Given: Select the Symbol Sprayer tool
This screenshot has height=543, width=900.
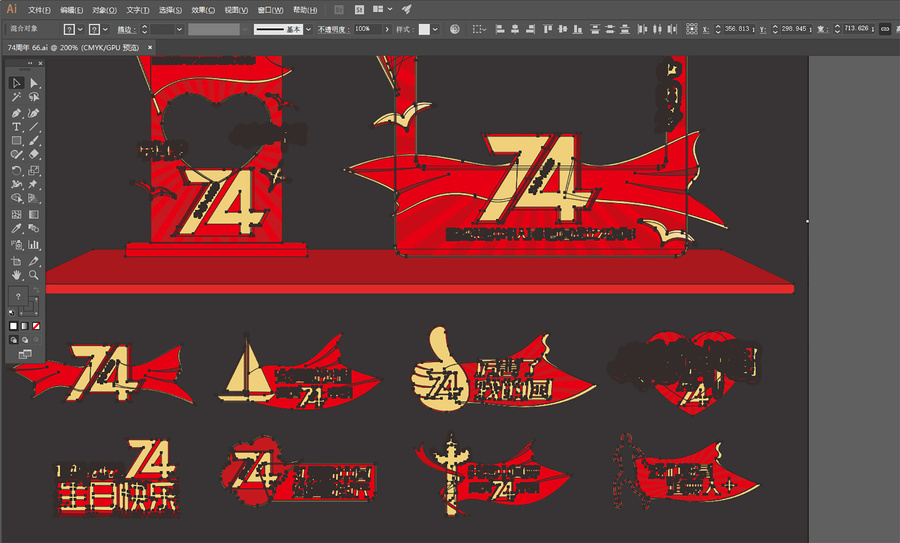Looking at the screenshot, I should [17, 245].
